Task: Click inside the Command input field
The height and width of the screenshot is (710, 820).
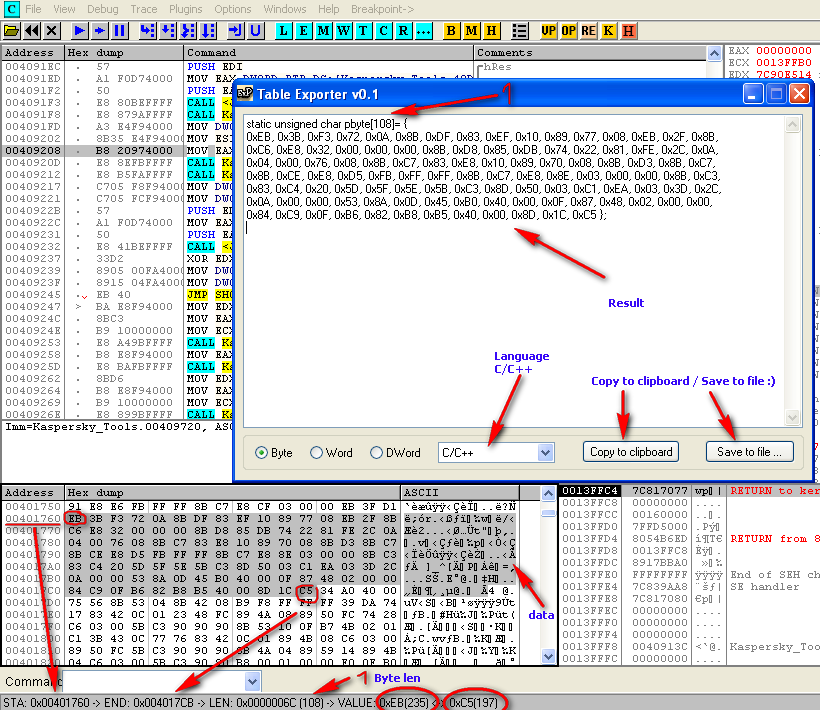Action: 153,681
